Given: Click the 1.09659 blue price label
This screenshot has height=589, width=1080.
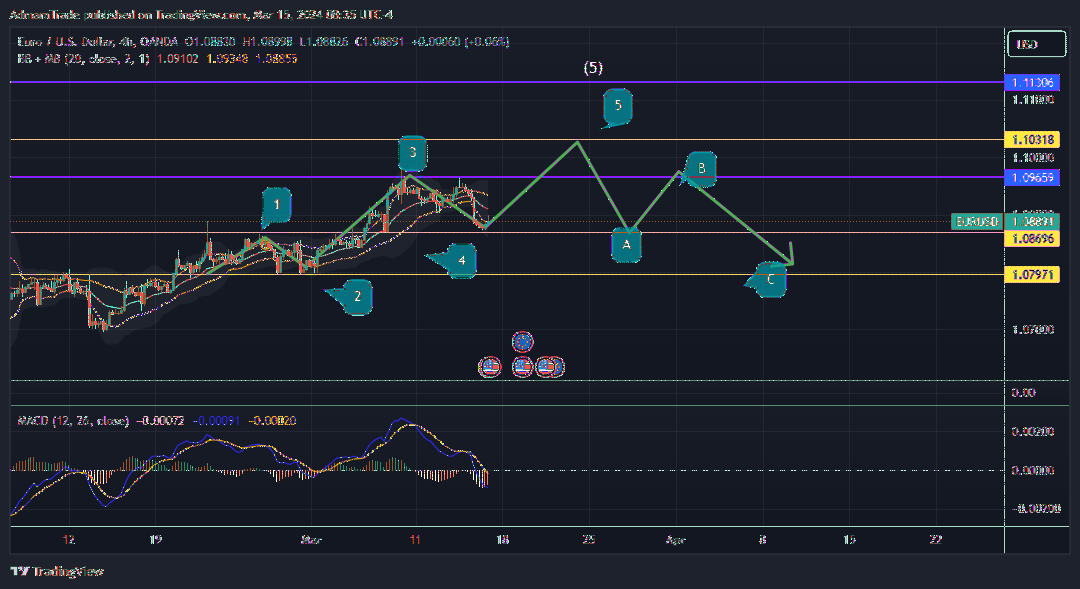Looking at the screenshot, I should [x=1032, y=178].
